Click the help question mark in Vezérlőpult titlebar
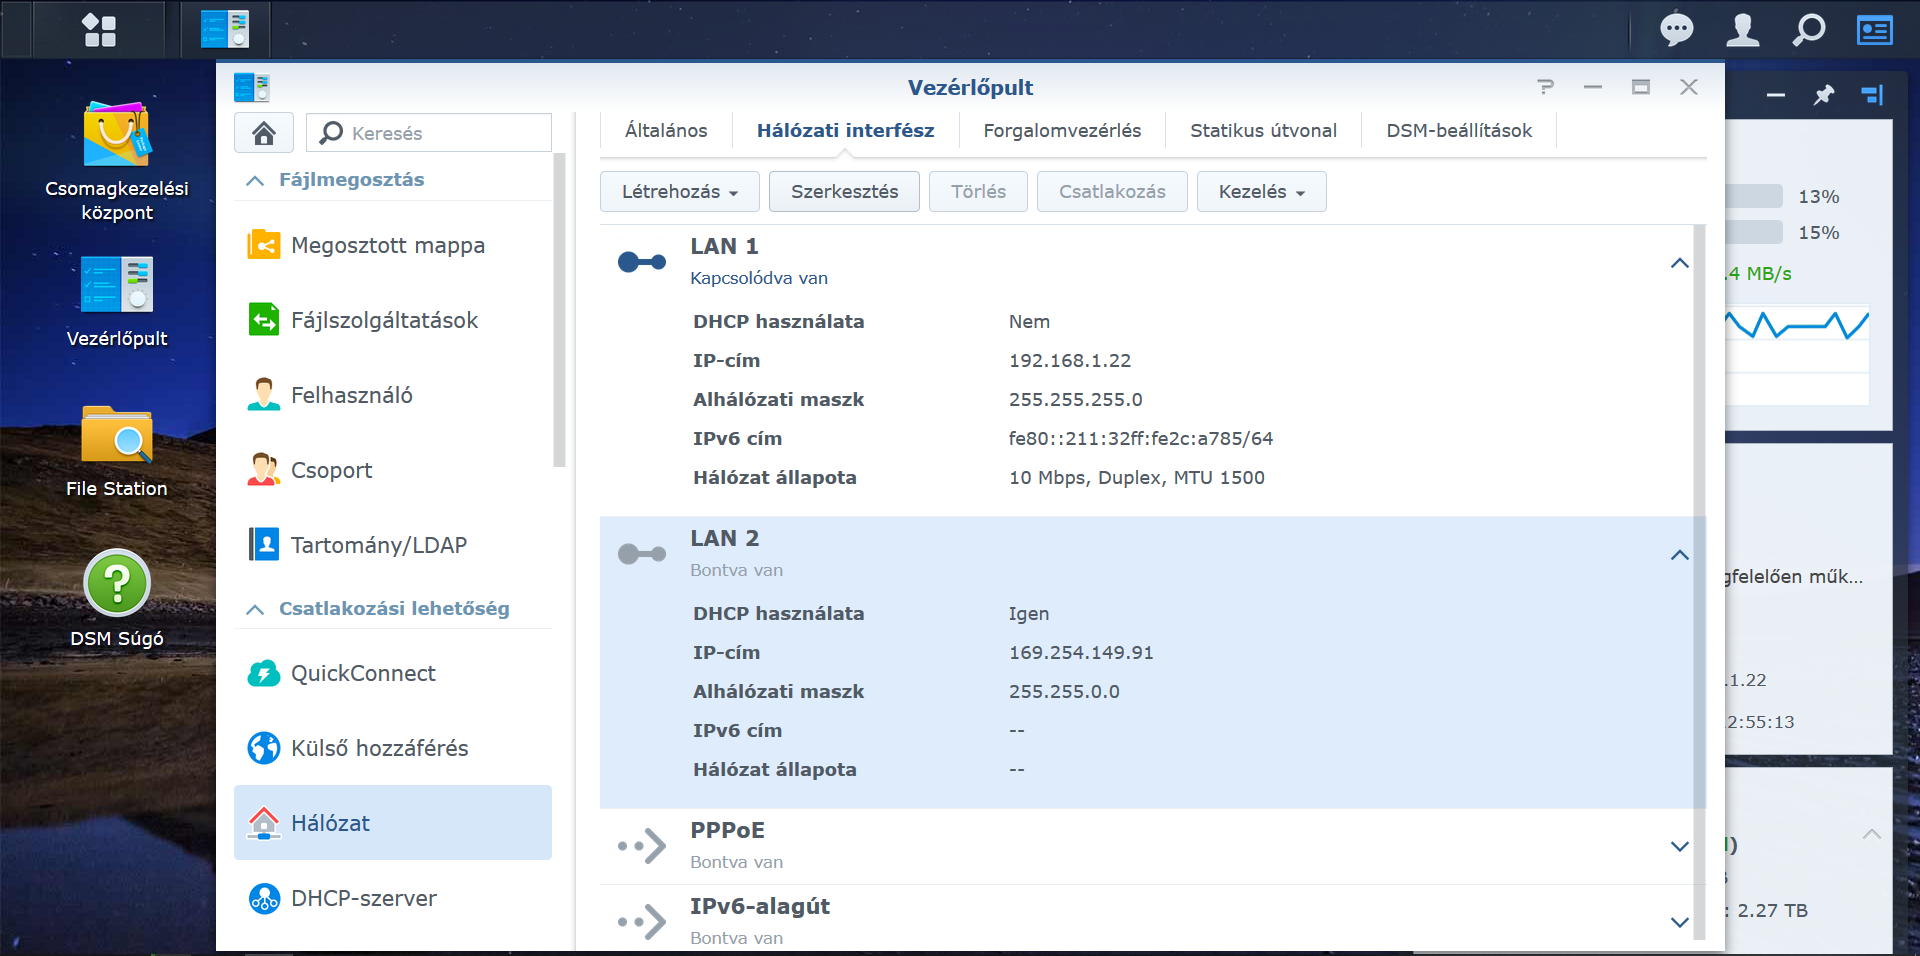 pos(1546,87)
